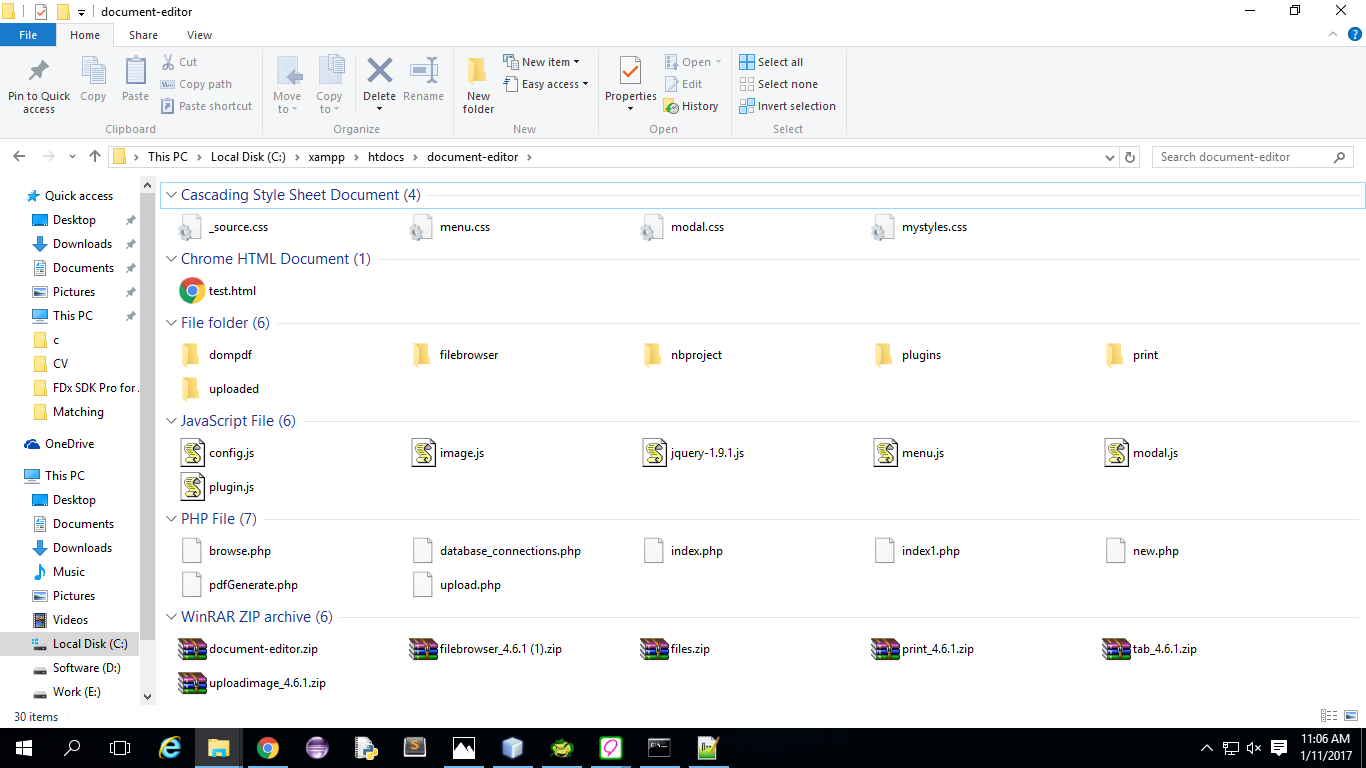
Task: Click the Delete ribbon button
Action: 379,85
